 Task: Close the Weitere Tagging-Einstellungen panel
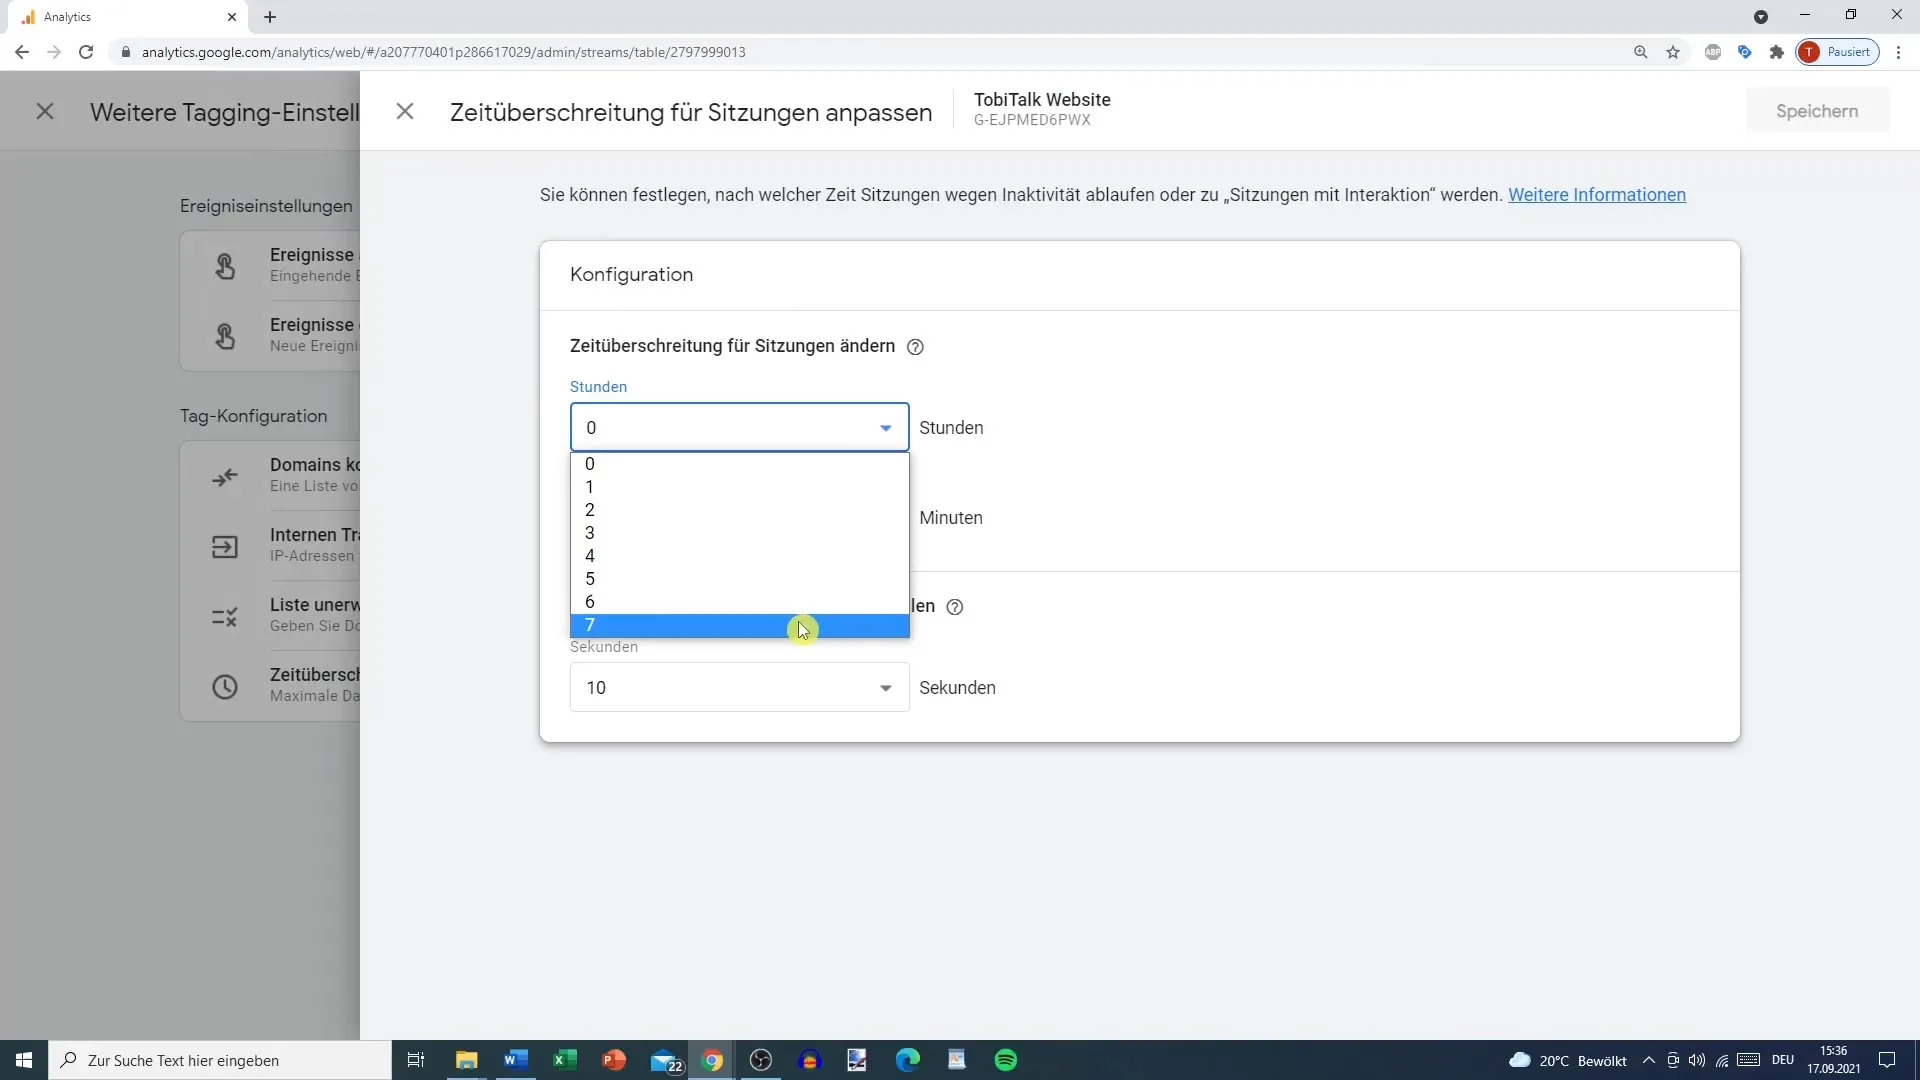point(45,111)
